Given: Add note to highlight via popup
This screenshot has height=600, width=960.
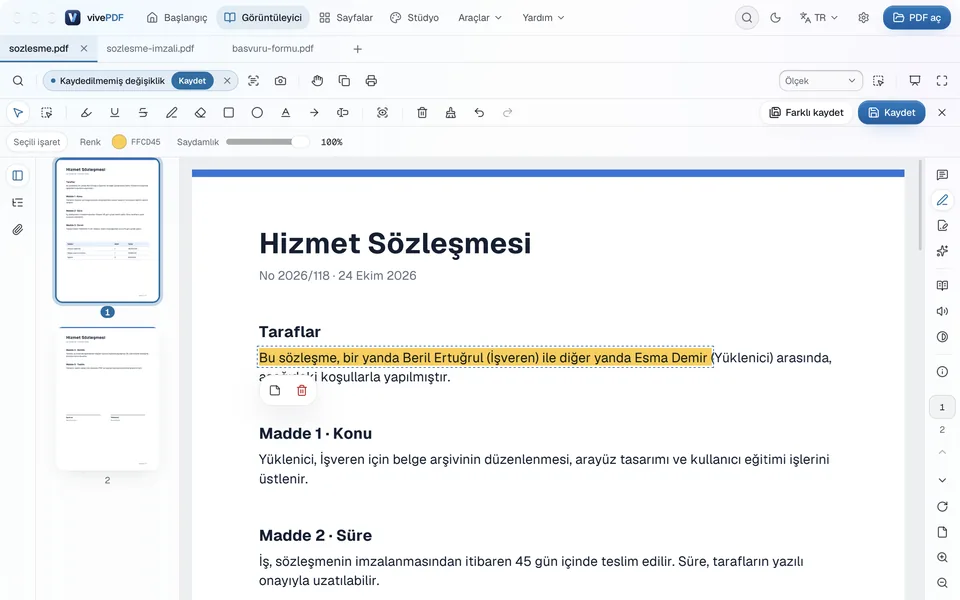Looking at the screenshot, I should (275, 391).
